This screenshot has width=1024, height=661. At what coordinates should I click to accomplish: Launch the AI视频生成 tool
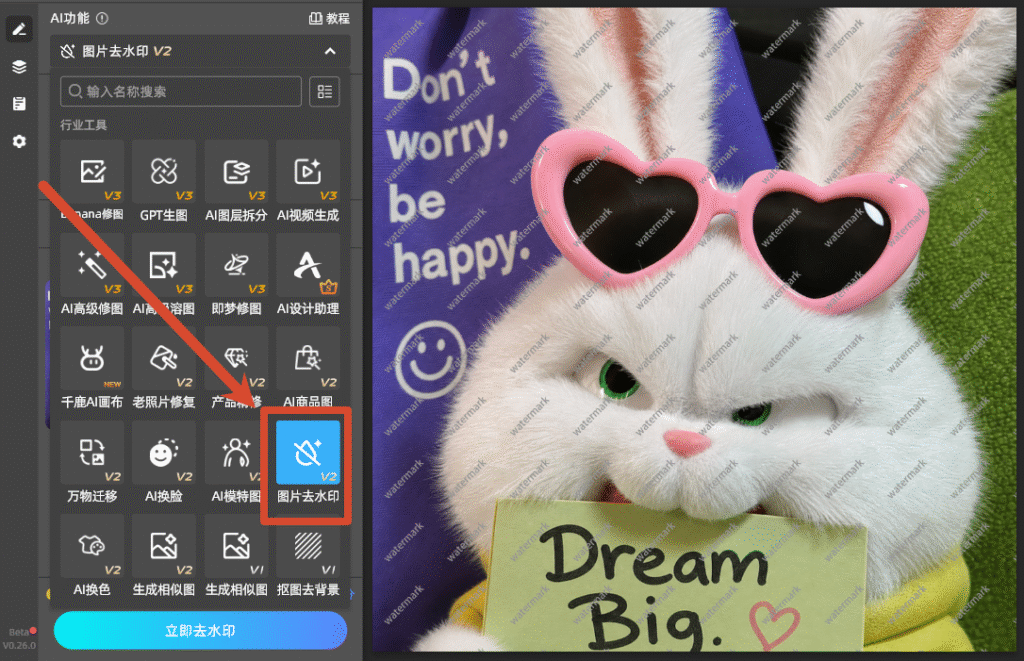[x=308, y=181]
